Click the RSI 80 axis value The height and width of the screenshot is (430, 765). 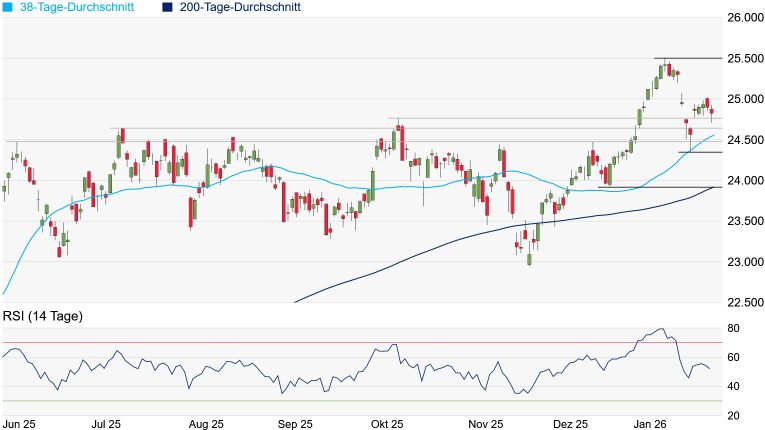(x=733, y=328)
